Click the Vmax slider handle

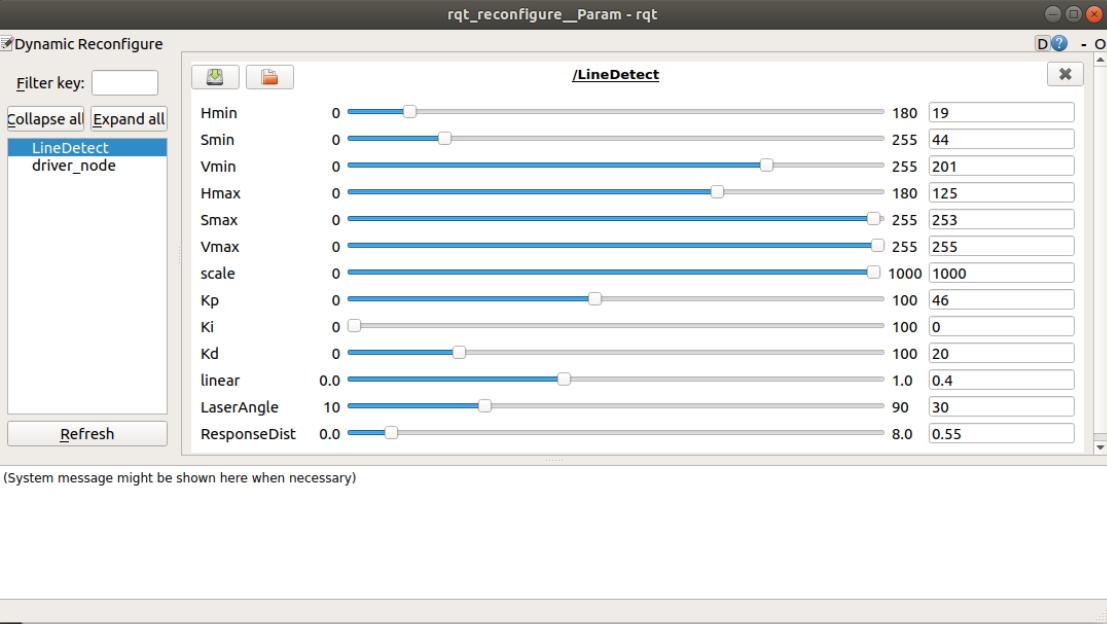[878, 246]
